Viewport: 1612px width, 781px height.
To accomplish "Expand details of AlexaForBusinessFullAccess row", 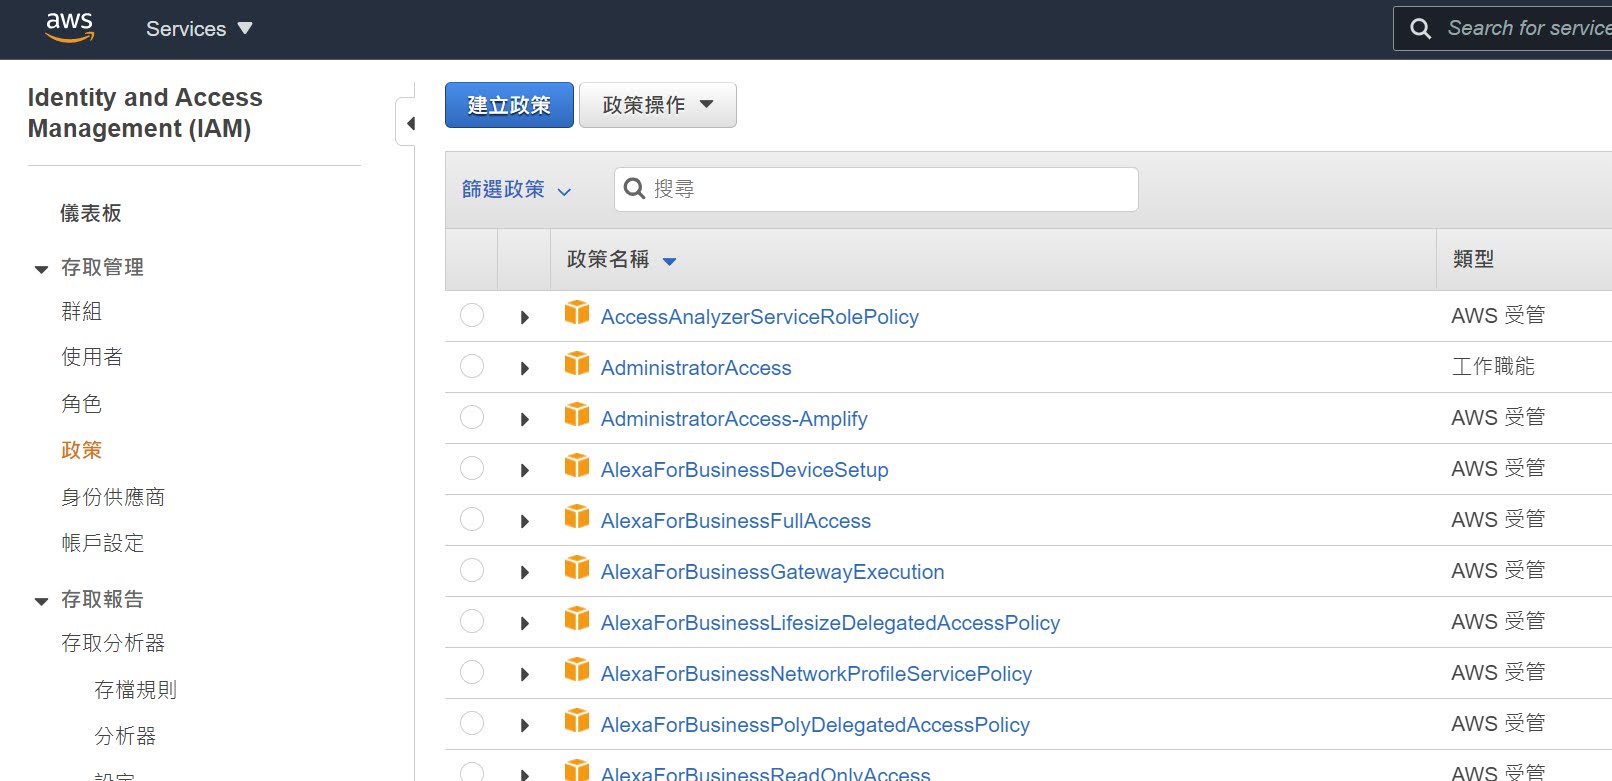I will click(x=525, y=521).
